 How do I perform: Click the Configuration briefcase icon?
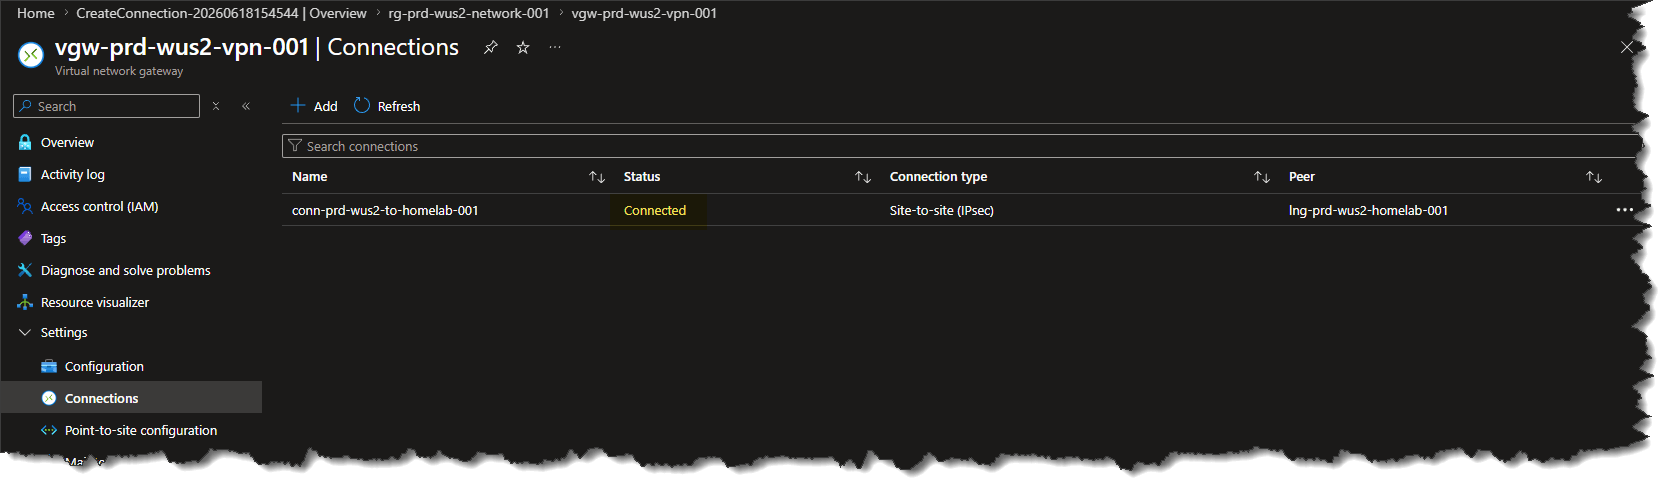coord(49,366)
